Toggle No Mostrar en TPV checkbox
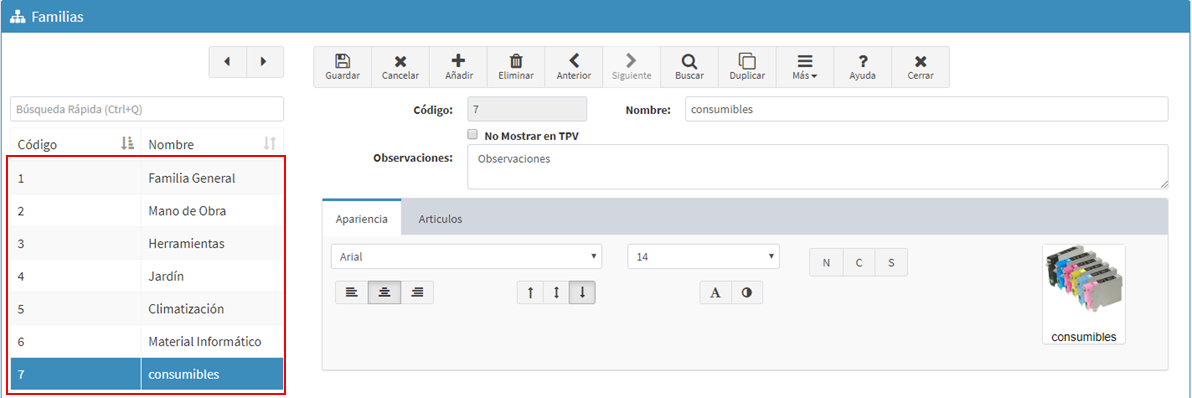 click(472, 134)
